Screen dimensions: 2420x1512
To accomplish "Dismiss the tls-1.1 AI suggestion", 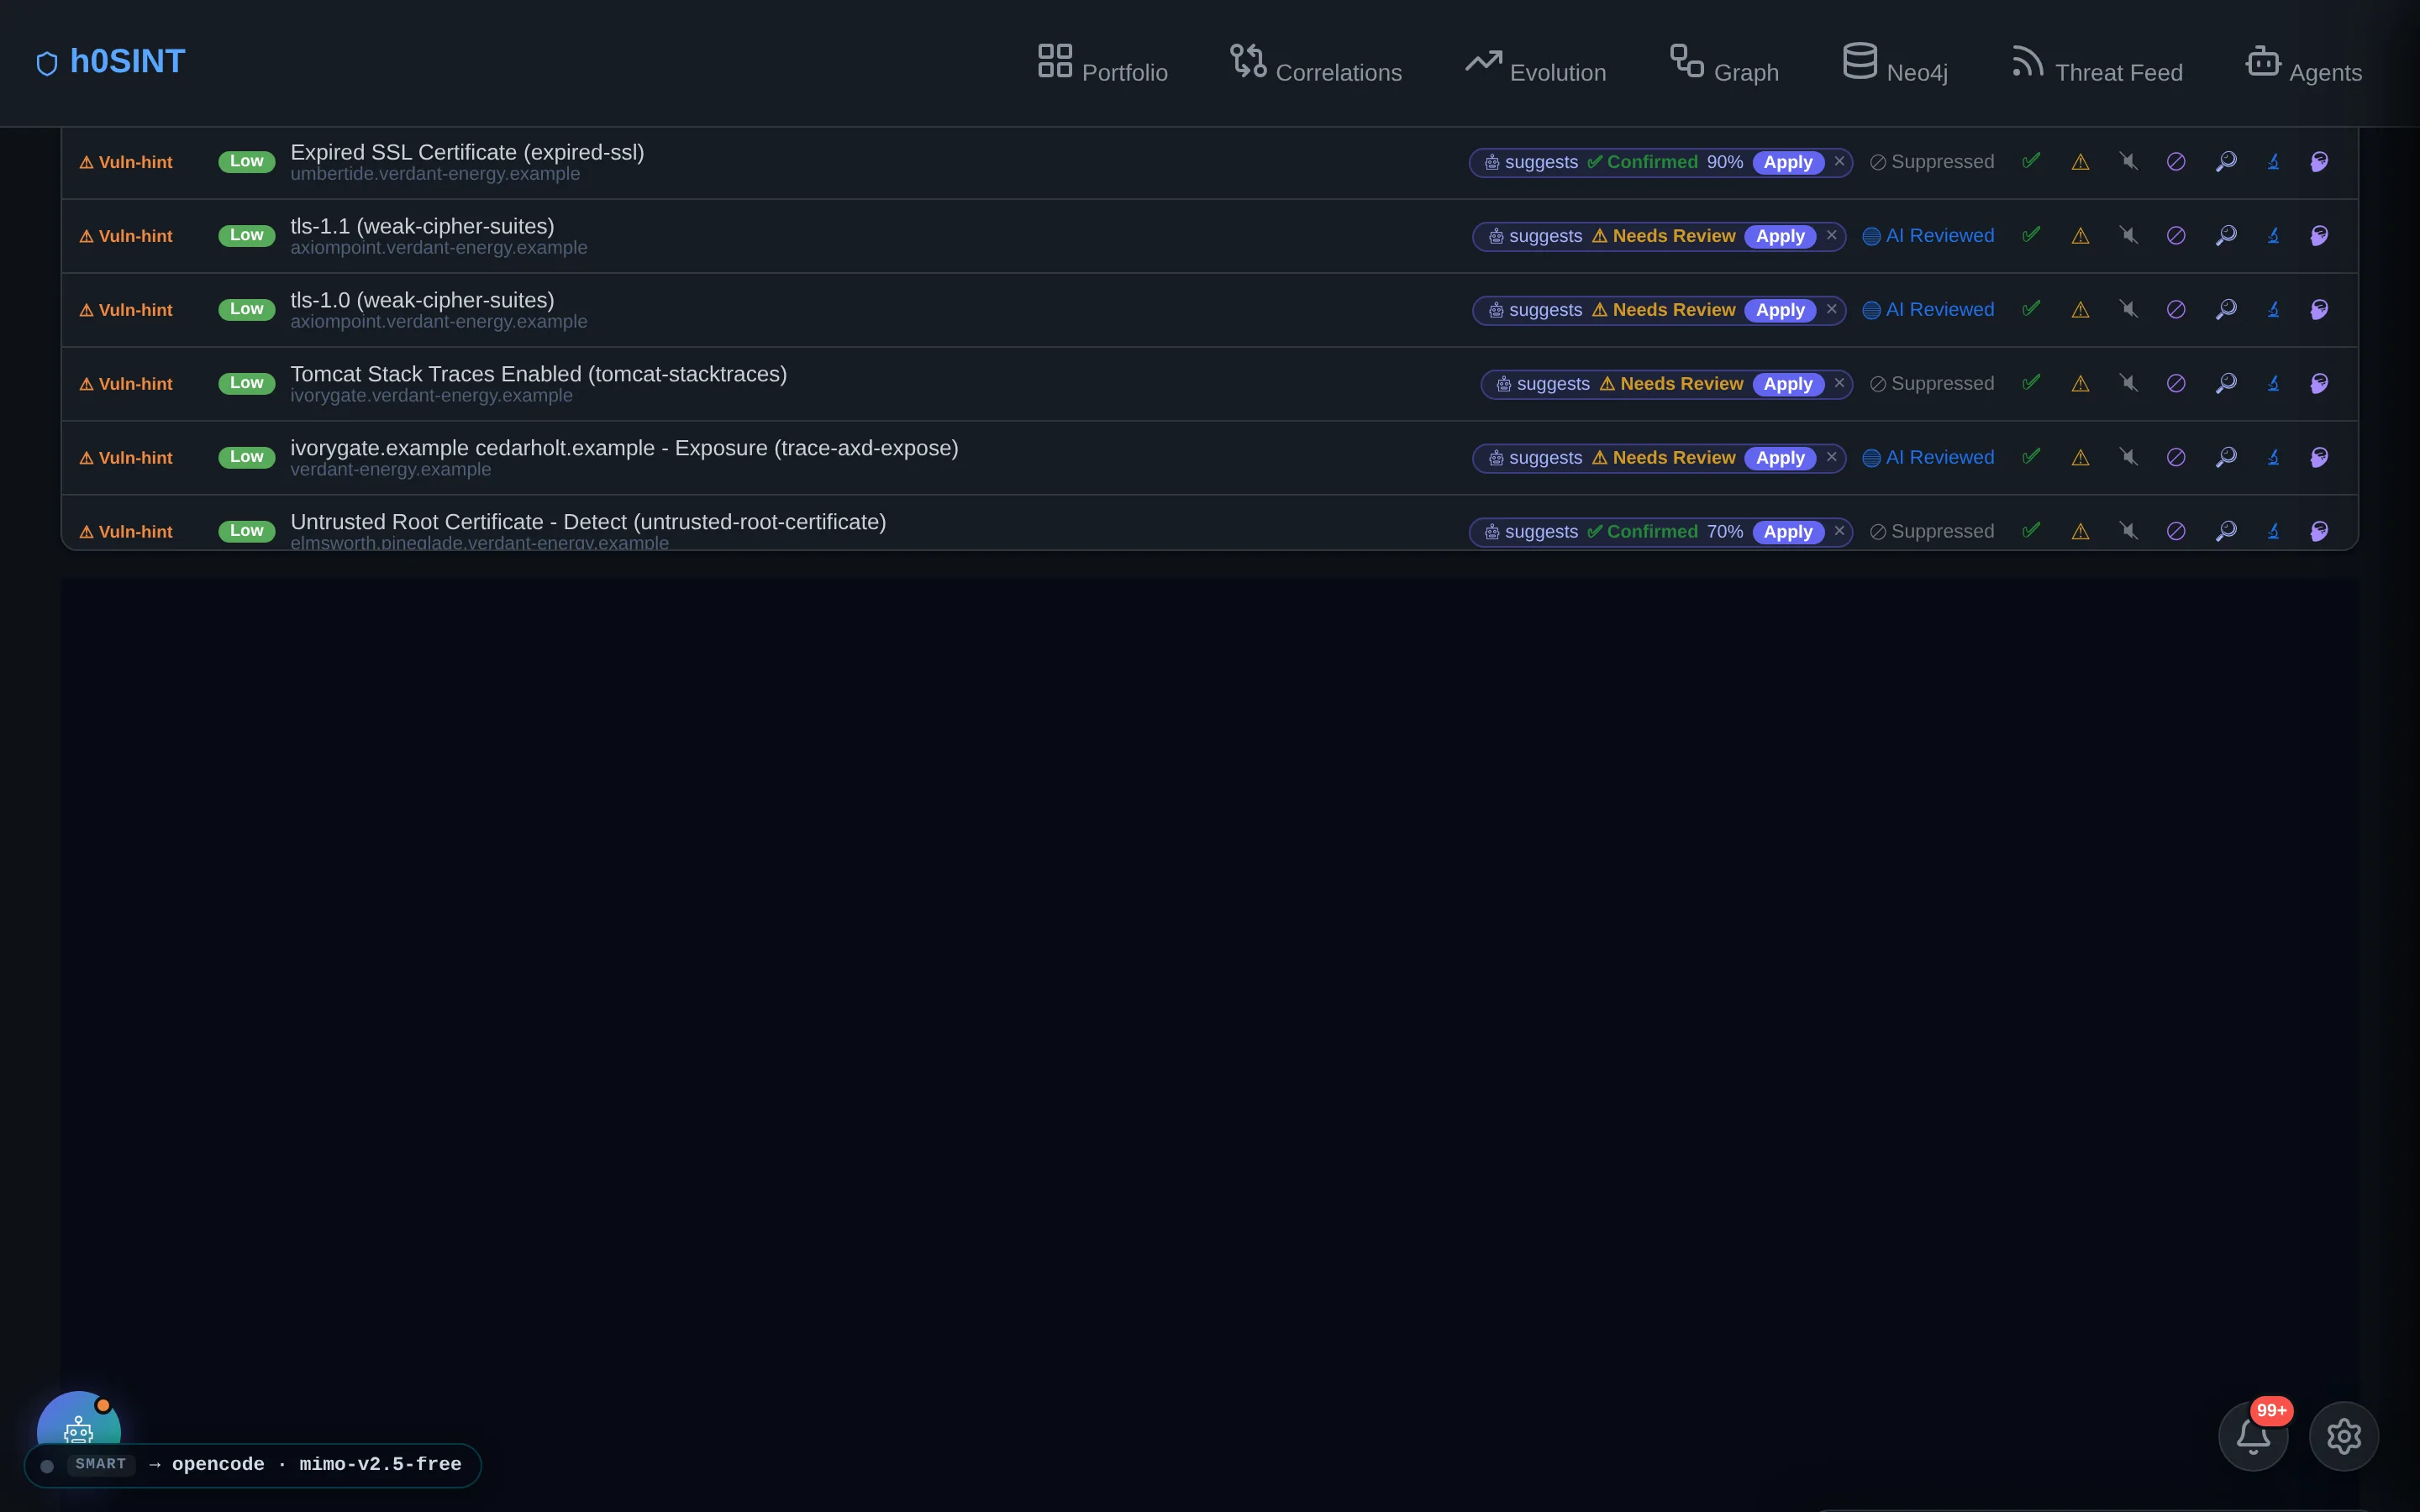I will pos(1831,235).
